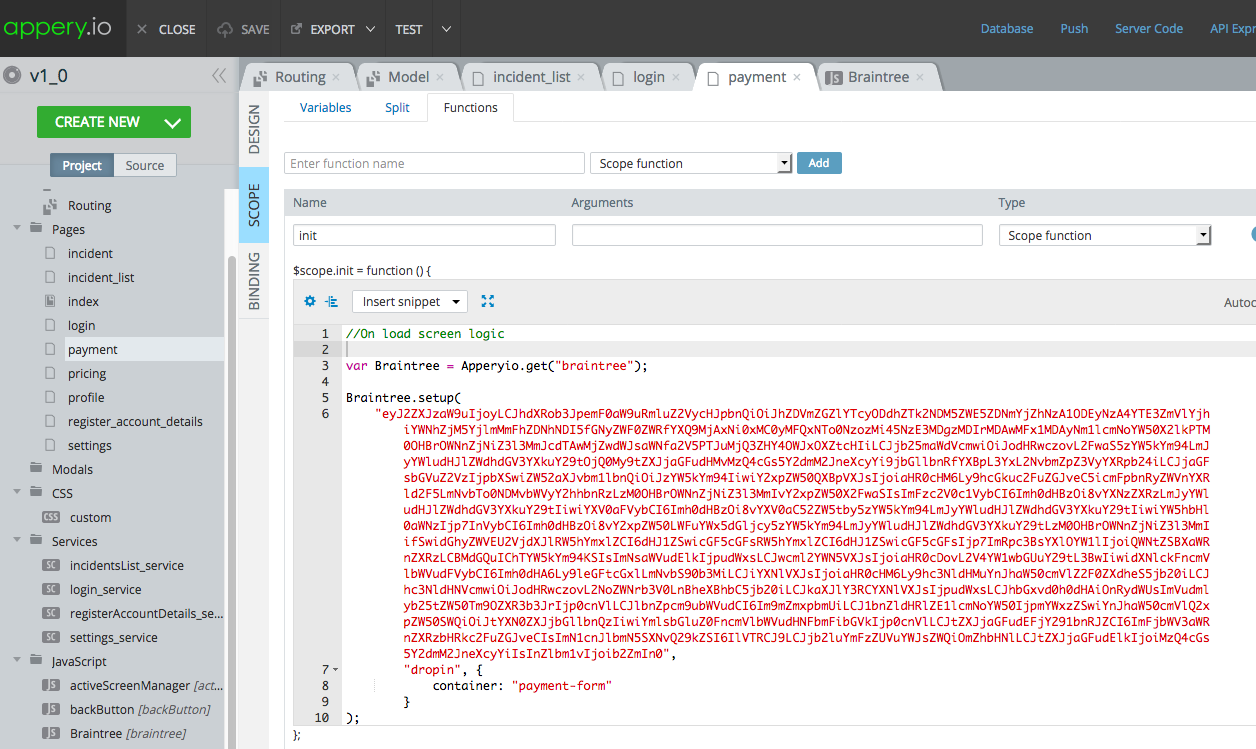Open the Database link
The image size is (1256, 749).
pos(1006,29)
